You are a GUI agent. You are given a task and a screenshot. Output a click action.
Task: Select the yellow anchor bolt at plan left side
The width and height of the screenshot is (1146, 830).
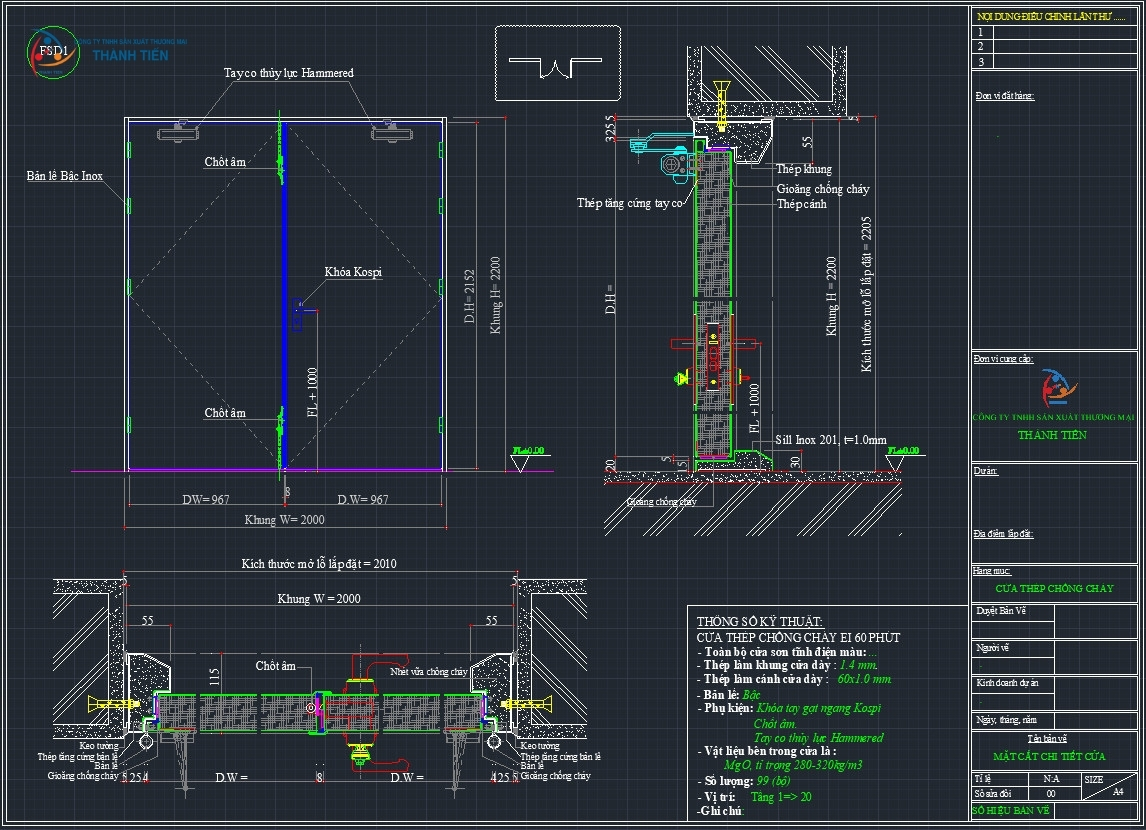point(113,704)
